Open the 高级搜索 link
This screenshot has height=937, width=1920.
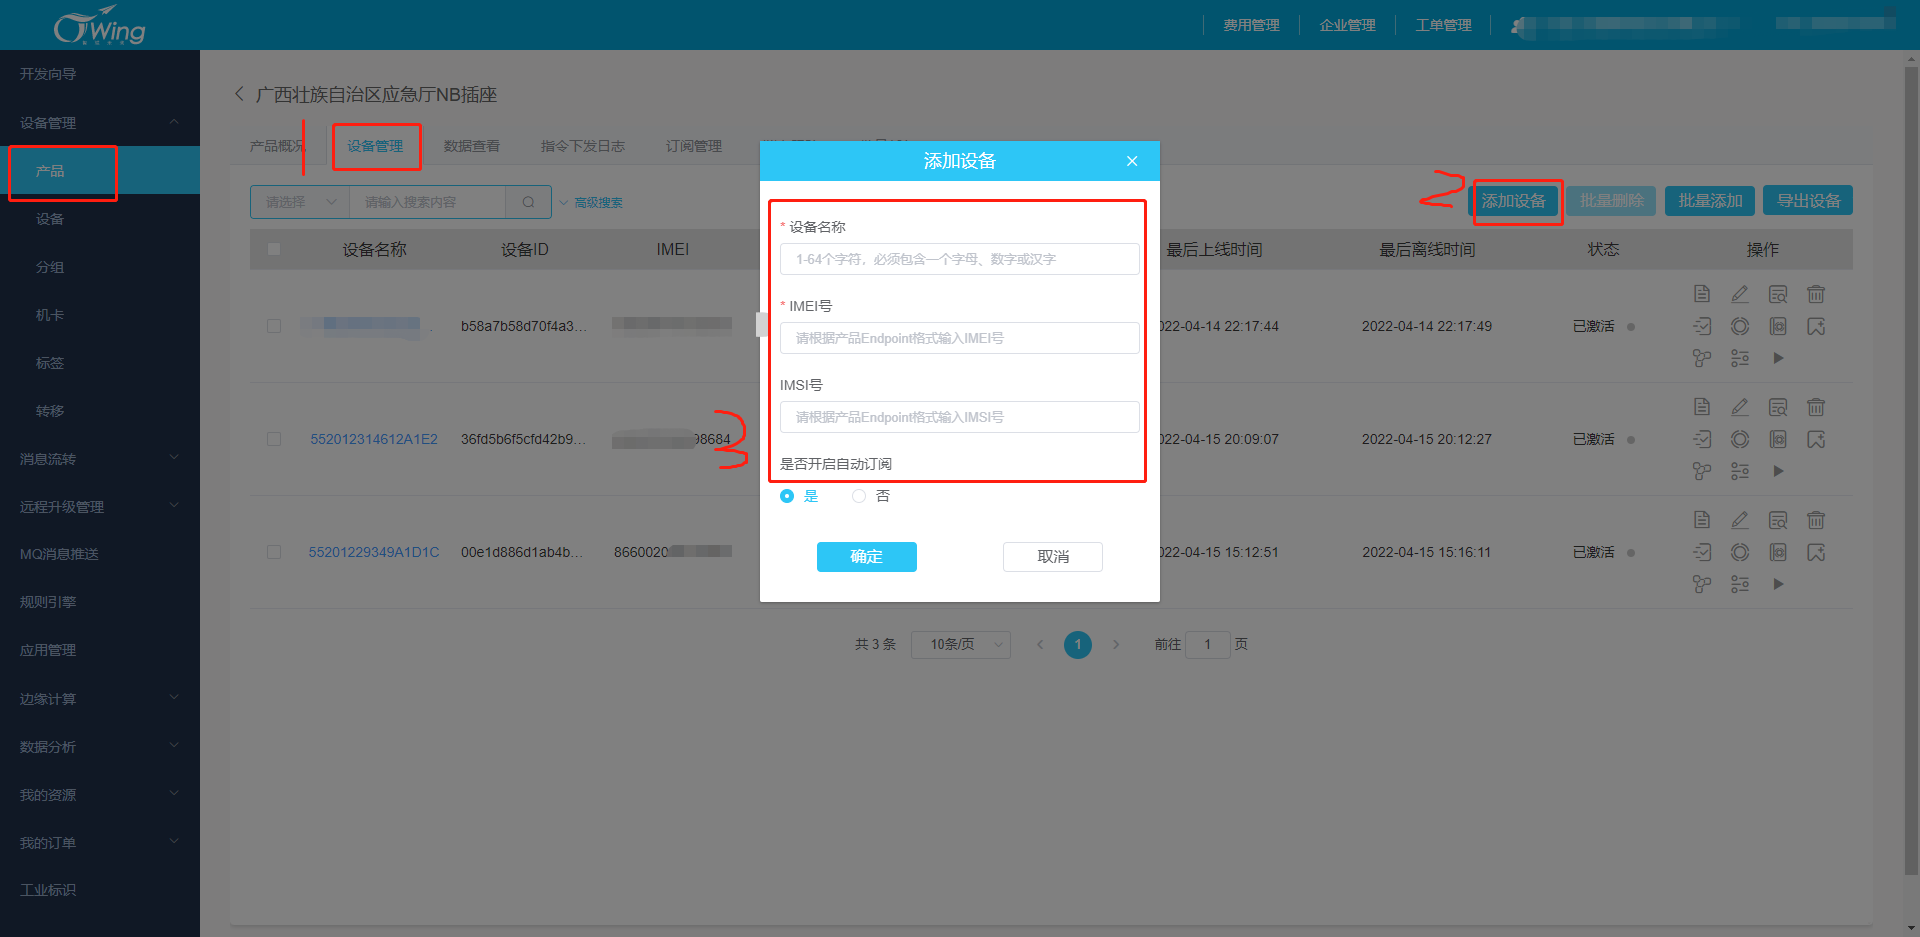tap(598, 203)
